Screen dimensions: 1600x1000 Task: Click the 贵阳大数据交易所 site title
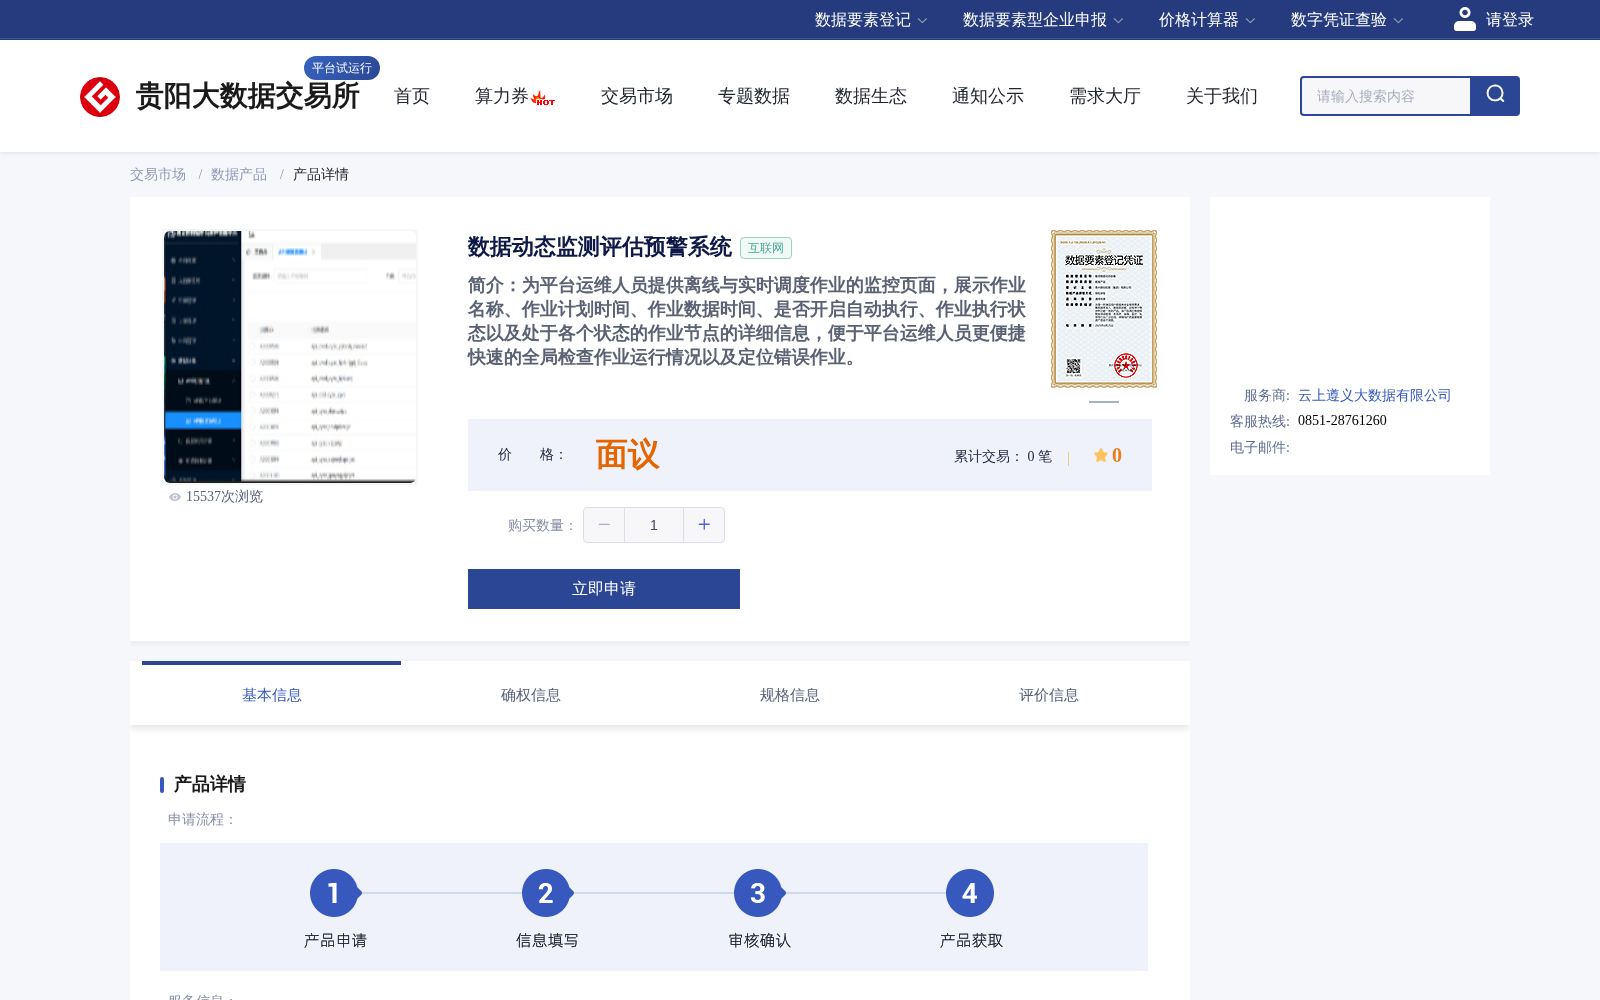coord(247,97)
